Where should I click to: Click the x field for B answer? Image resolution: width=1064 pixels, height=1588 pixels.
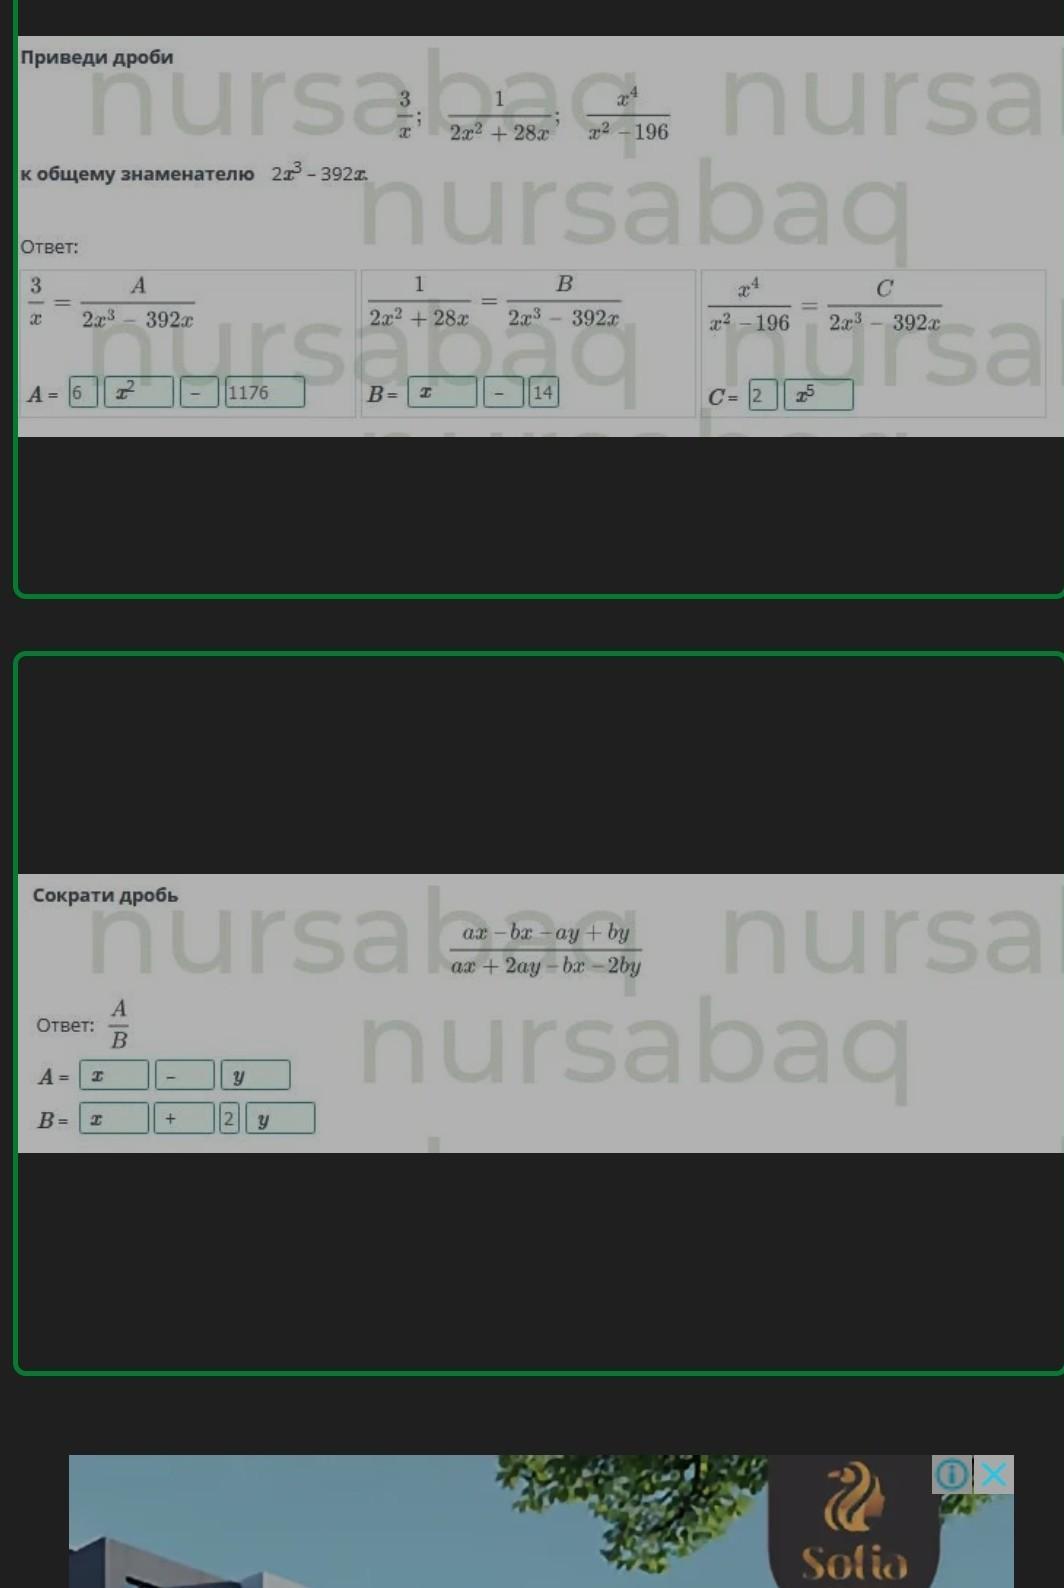pyautogui.click(x=442, y=392)
